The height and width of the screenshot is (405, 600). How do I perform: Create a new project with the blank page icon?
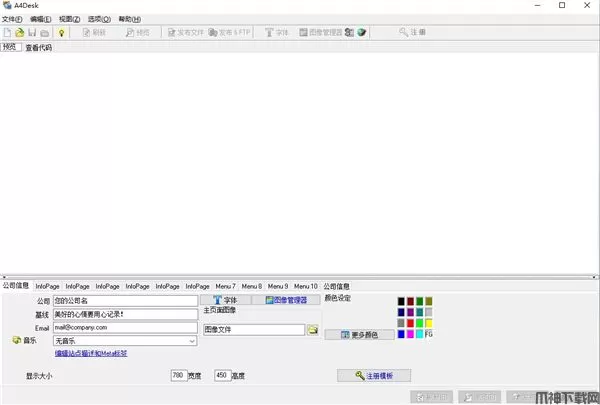7,33
